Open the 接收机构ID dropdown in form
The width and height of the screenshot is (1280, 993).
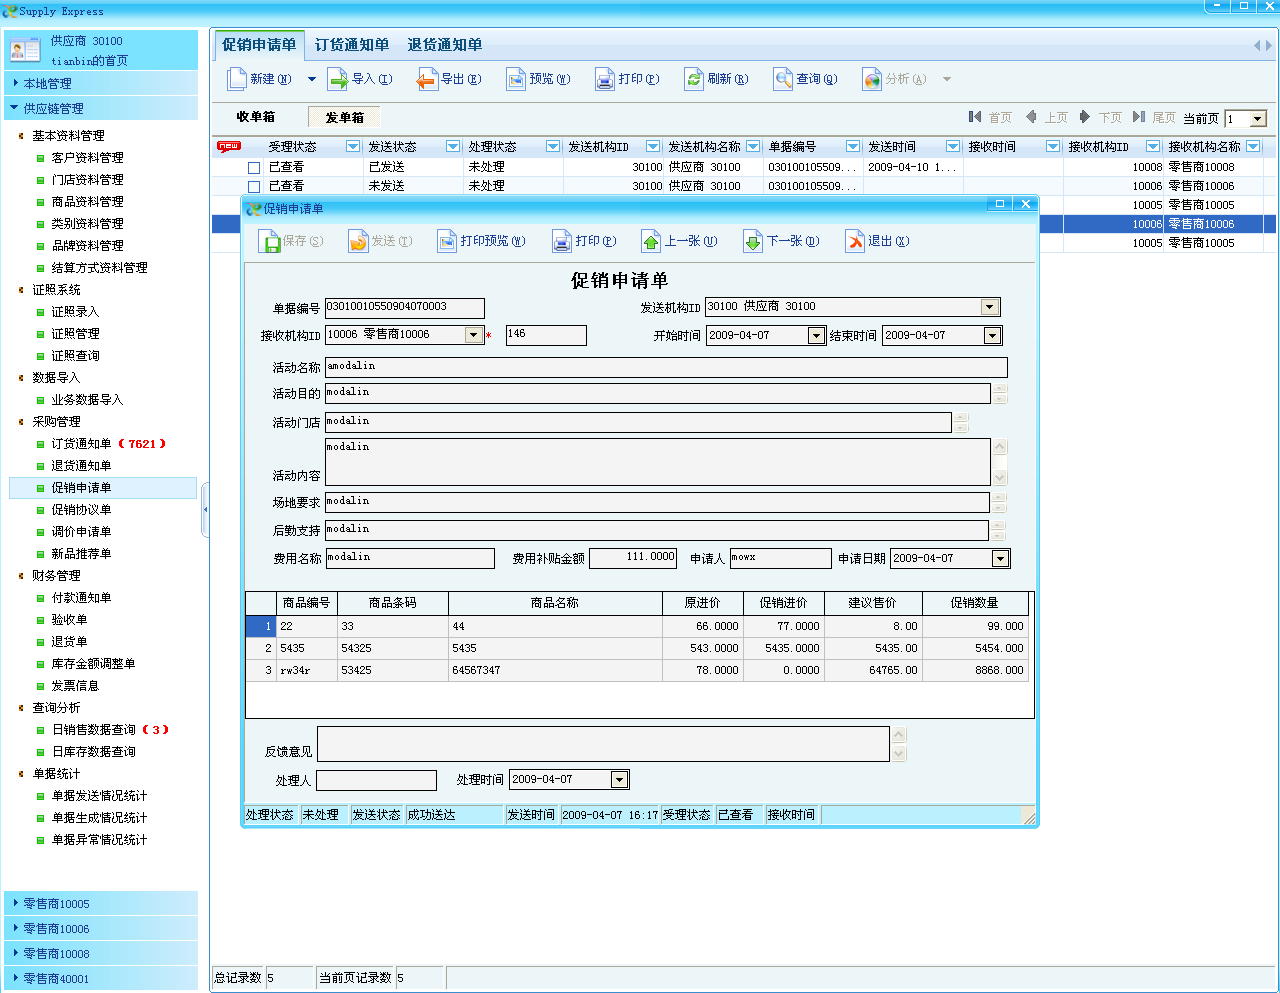click(474, 335)
